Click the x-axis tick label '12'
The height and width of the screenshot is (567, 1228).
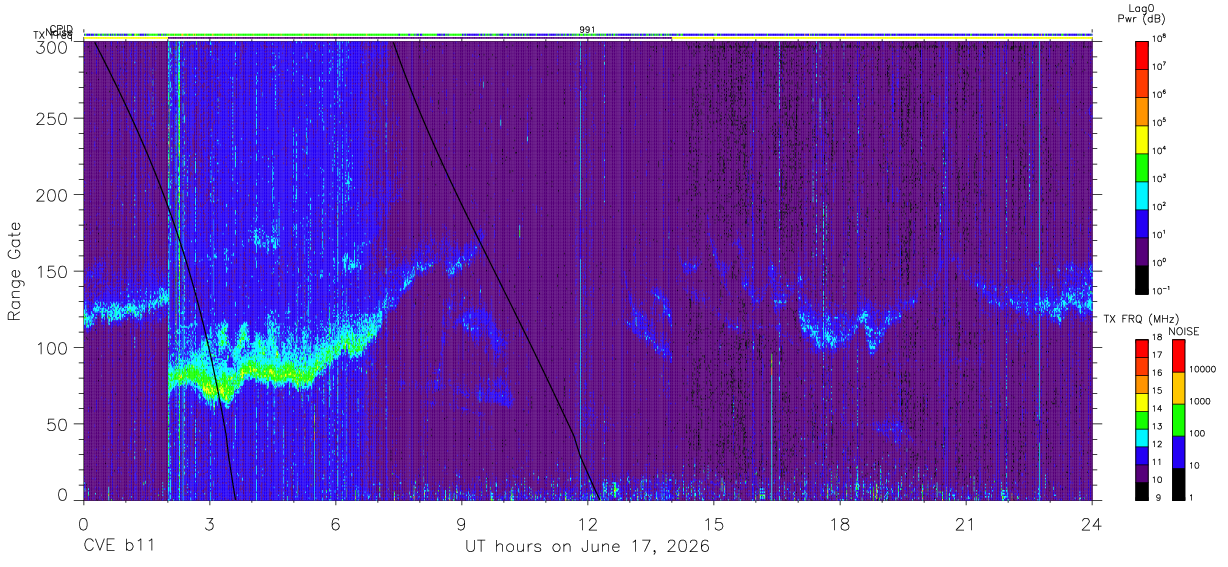coord(587,523)
